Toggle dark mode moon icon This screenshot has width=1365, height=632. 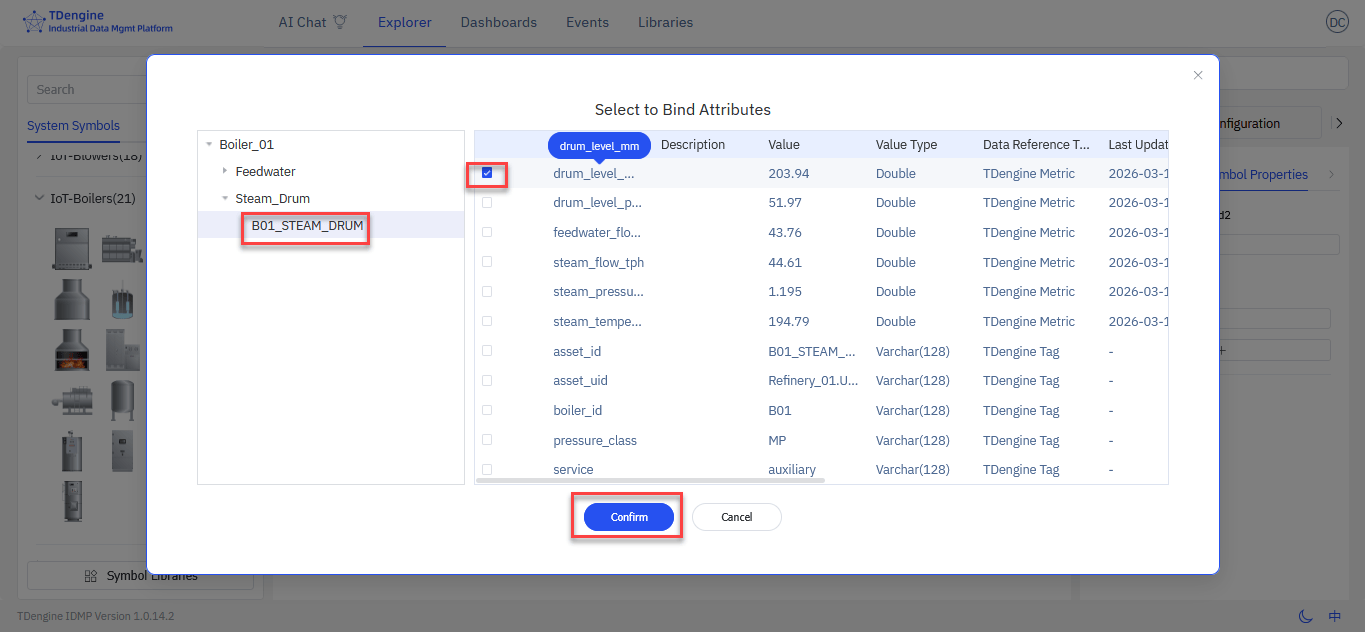click(1305, 616)
